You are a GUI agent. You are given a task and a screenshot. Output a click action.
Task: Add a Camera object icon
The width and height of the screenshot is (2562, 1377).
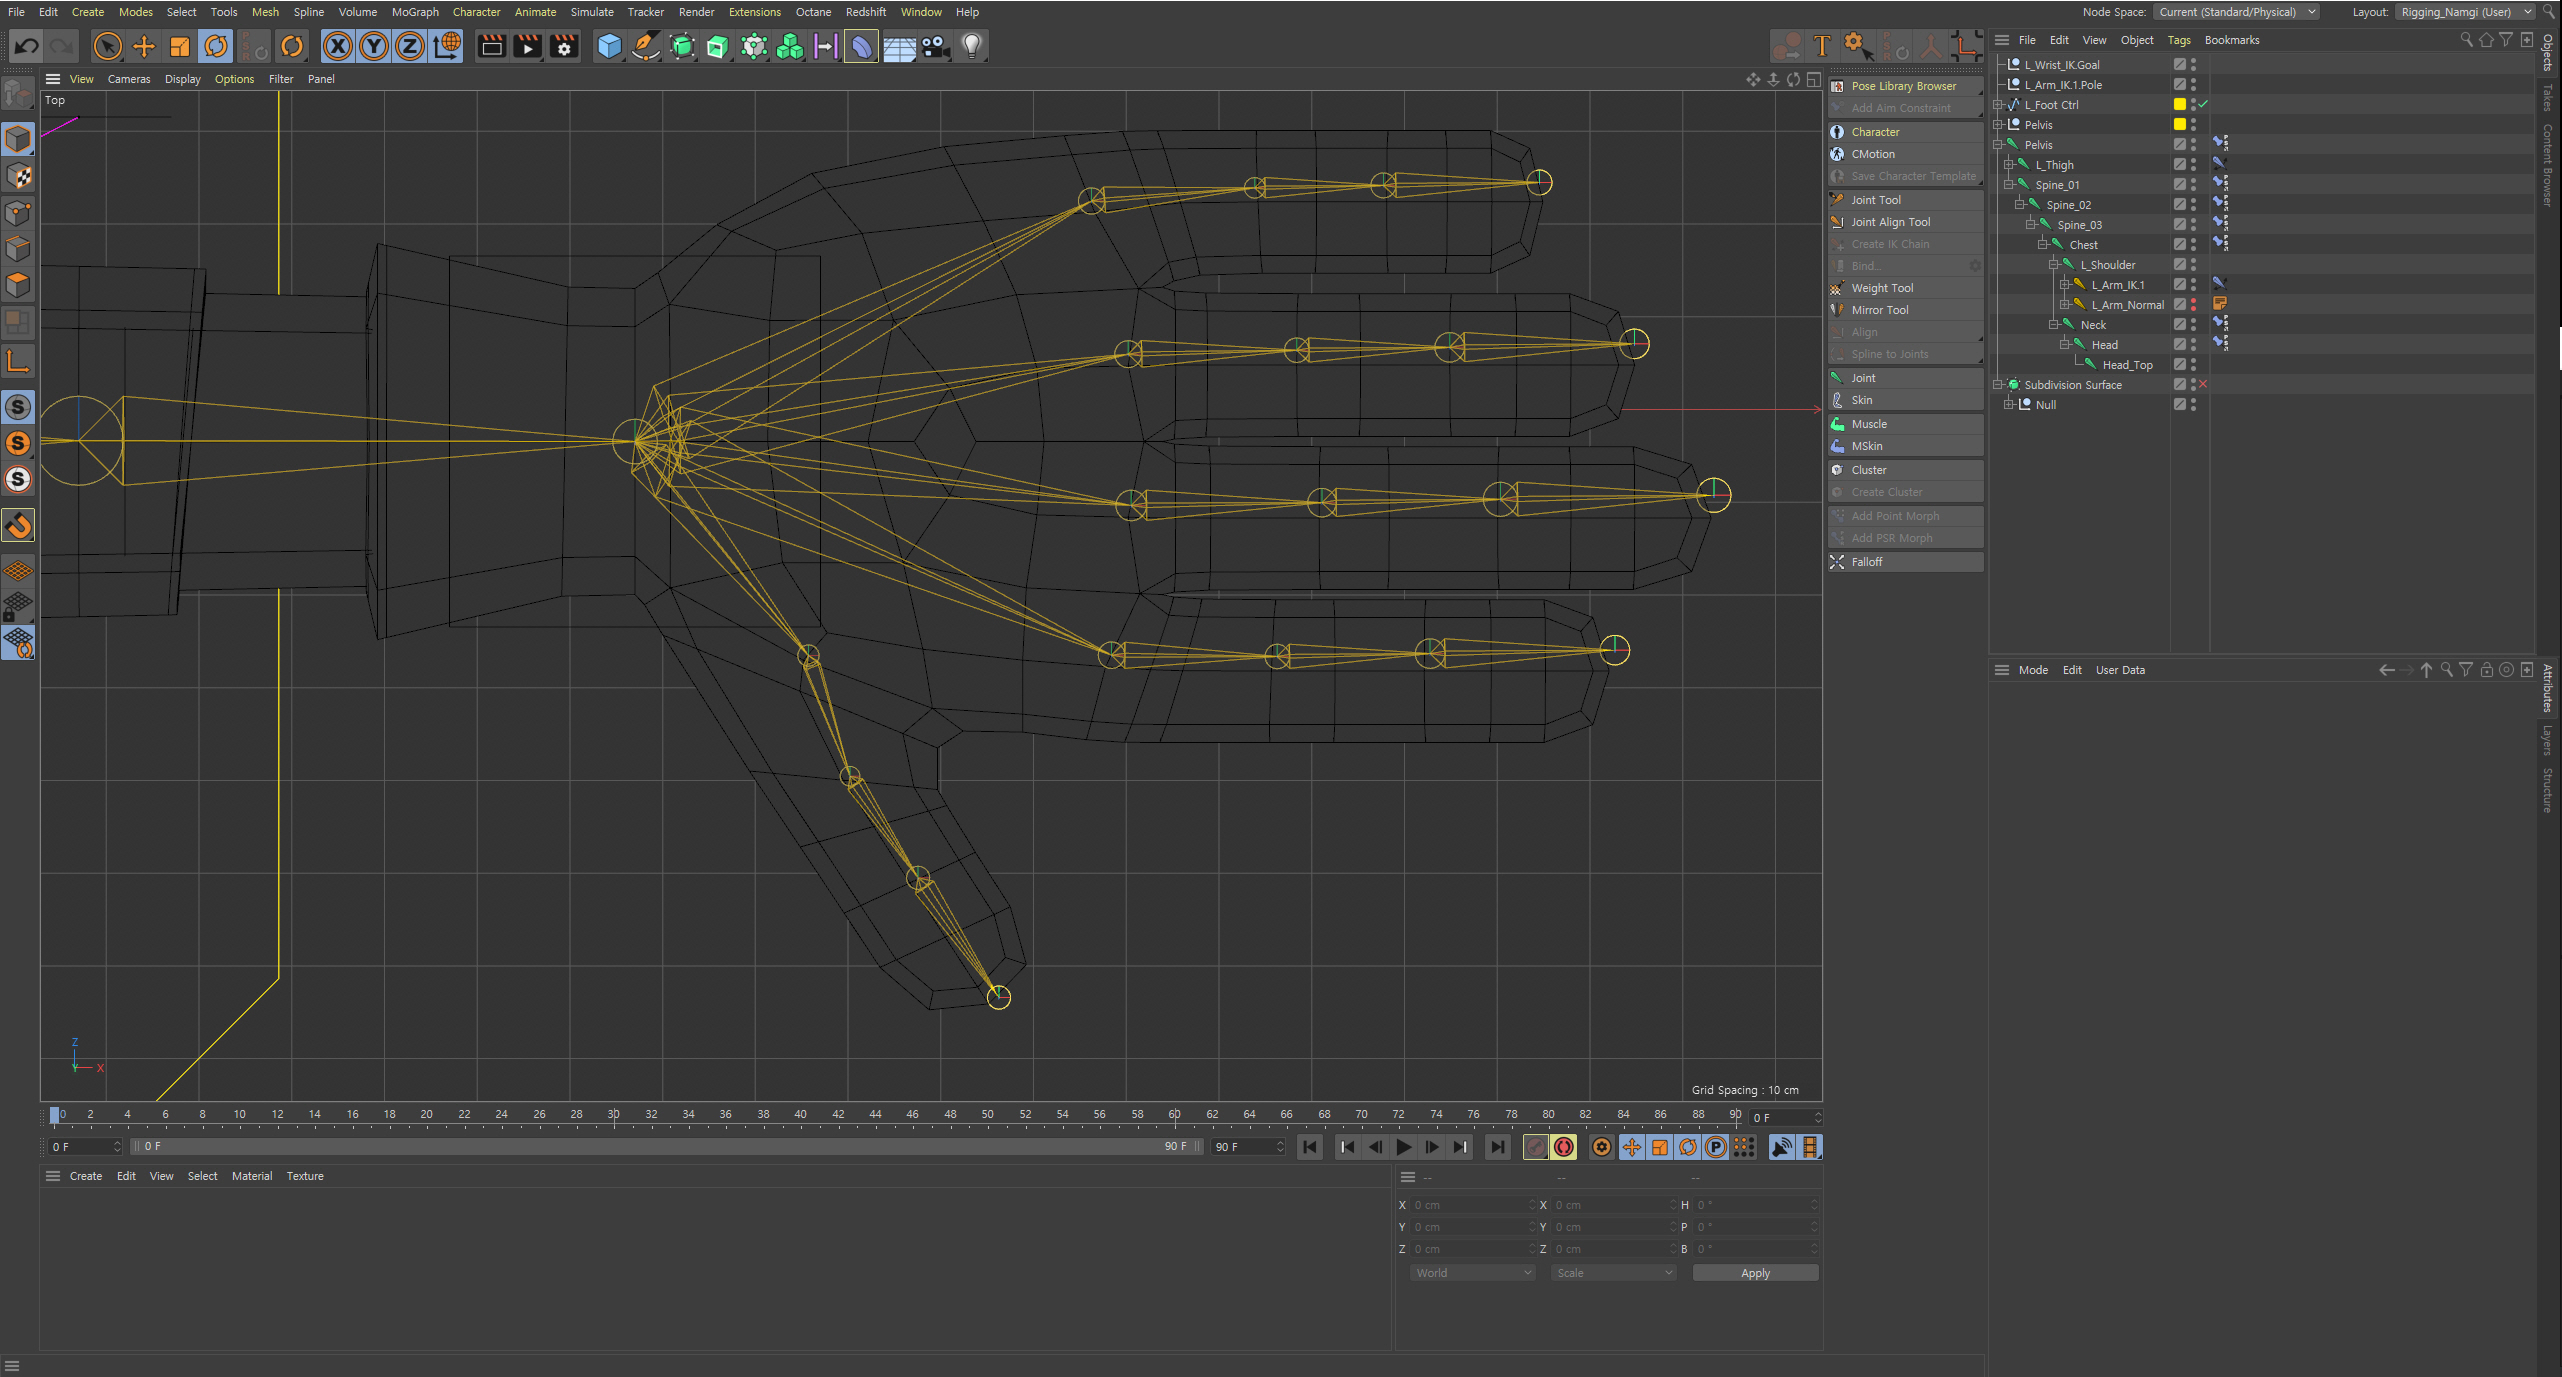pos(935,46)
